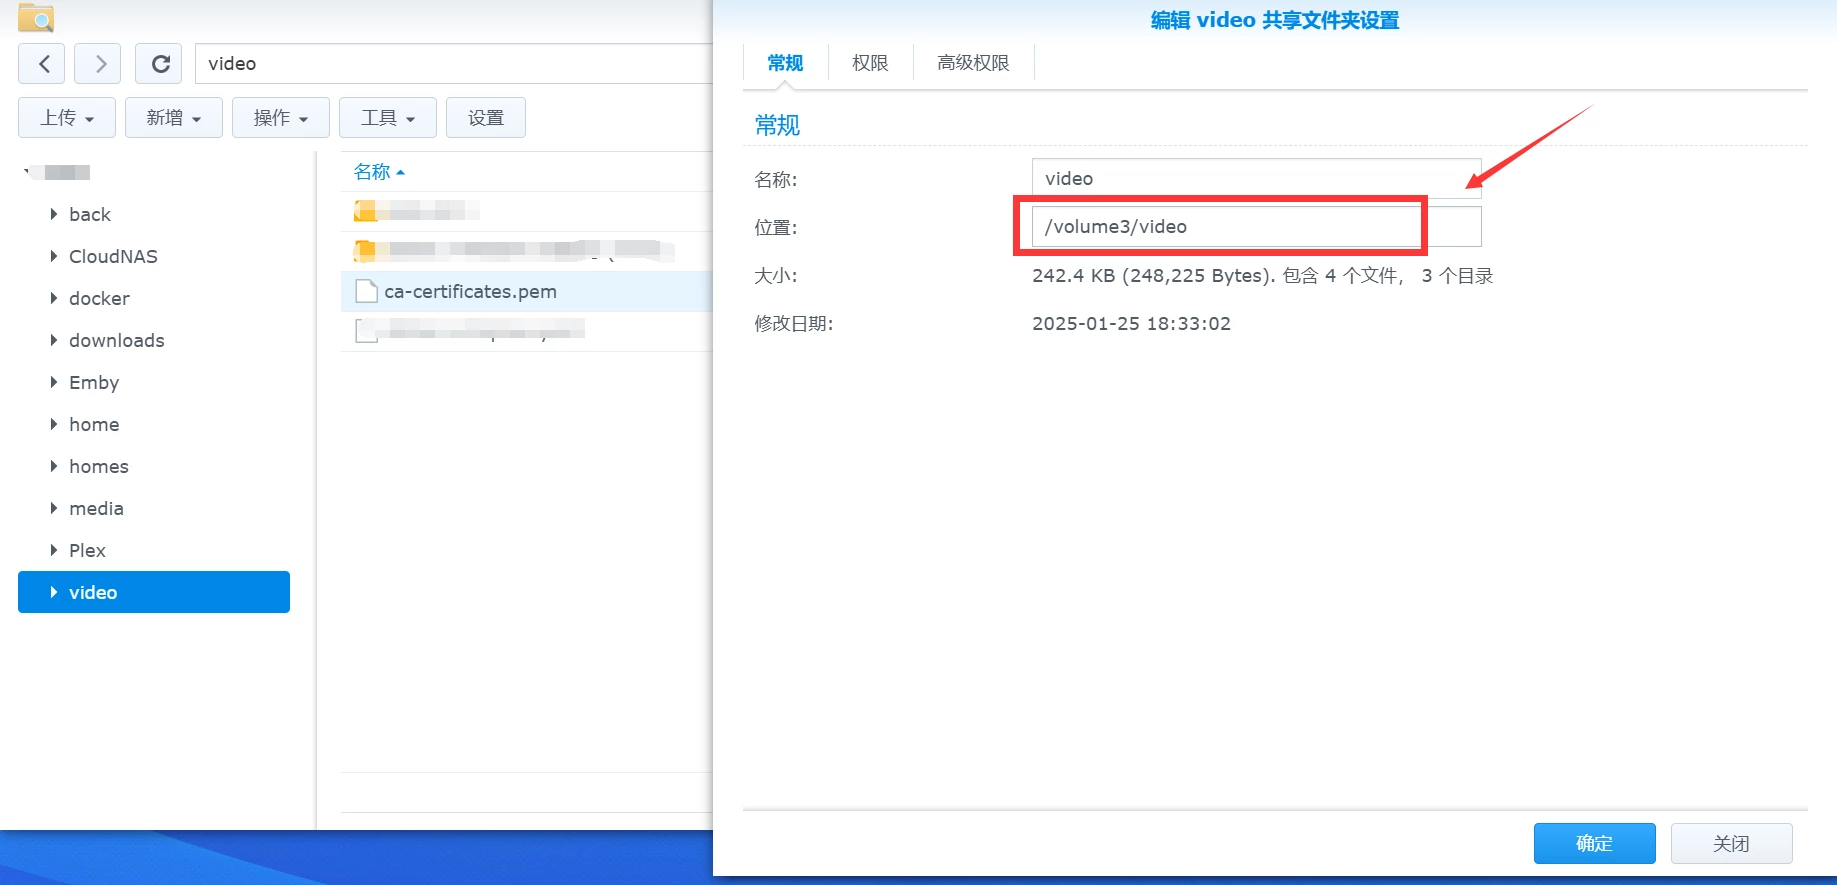Switch to the 权限 tab

(869, 63)
